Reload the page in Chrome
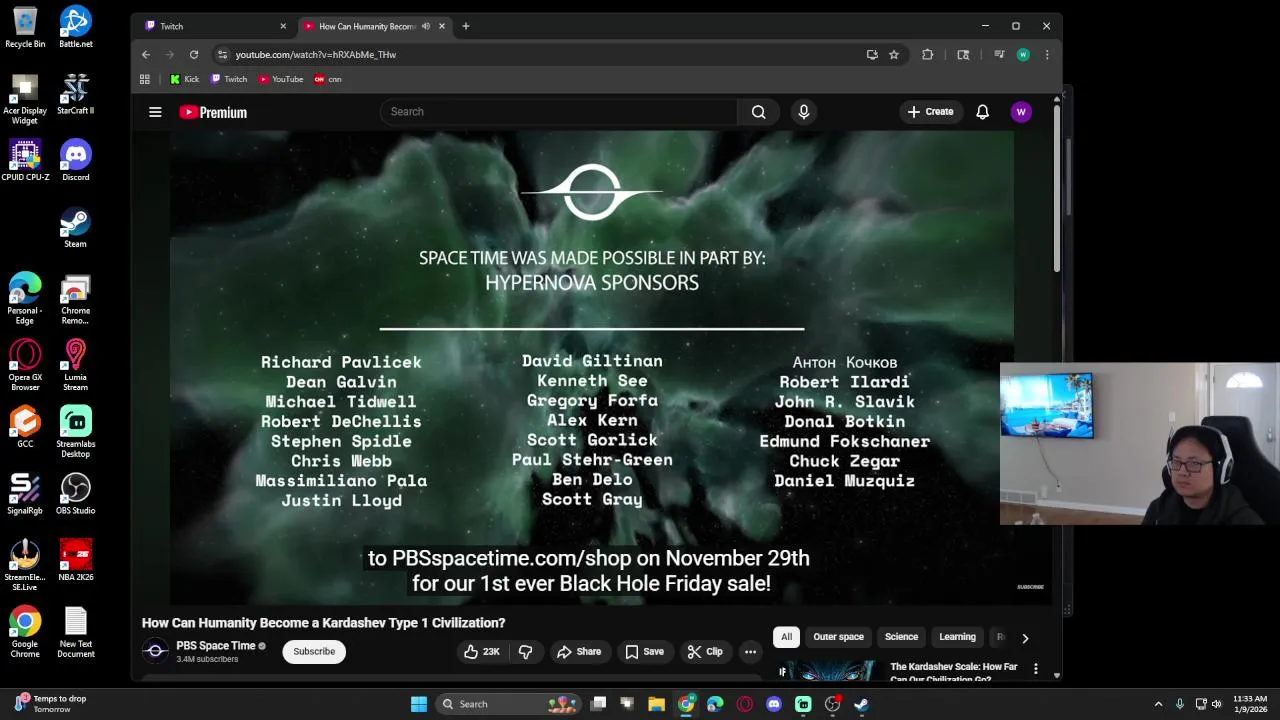Image resolution: width=1280 pixels, height=720 pixels. [194, 55]
